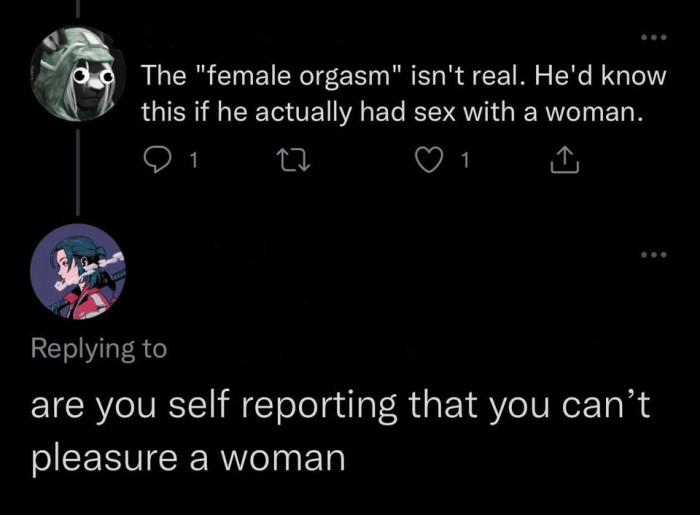Open the share icon on the first tweet
The image size is (700, 515).
click(x=562, y=157)
